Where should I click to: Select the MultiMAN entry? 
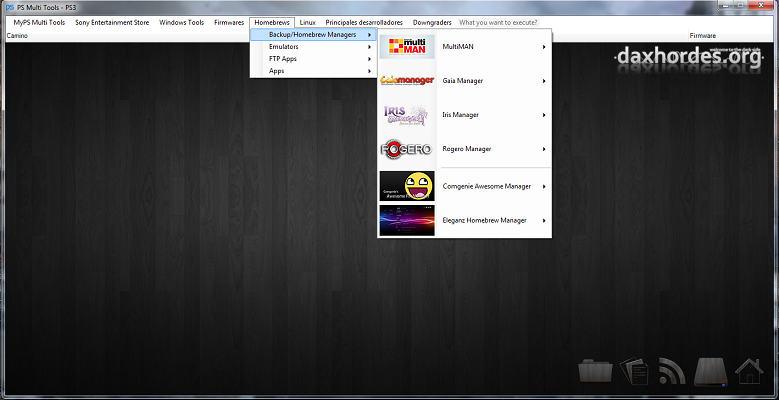coord(465,47)
